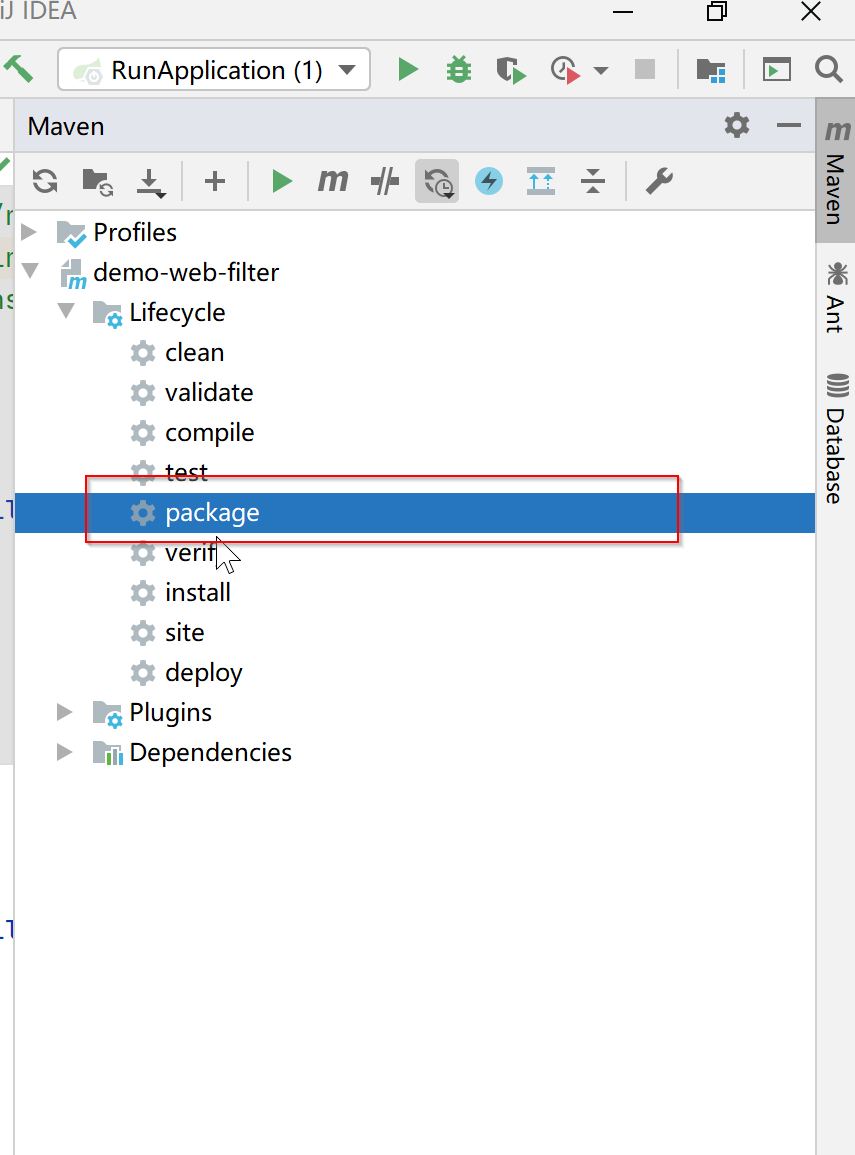Execute Maven goal m icon

[333, 180]
